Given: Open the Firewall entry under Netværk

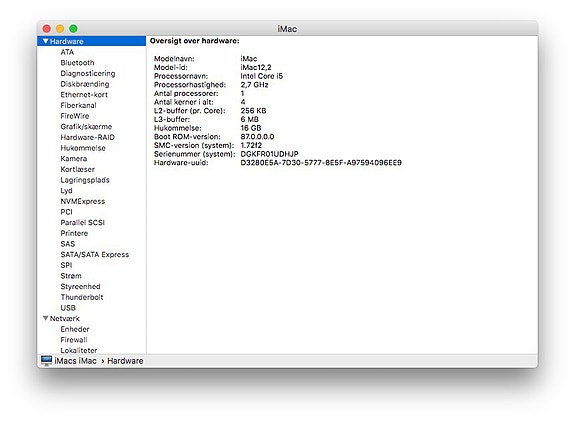Looking at the screenshot, I should [74, 340].
